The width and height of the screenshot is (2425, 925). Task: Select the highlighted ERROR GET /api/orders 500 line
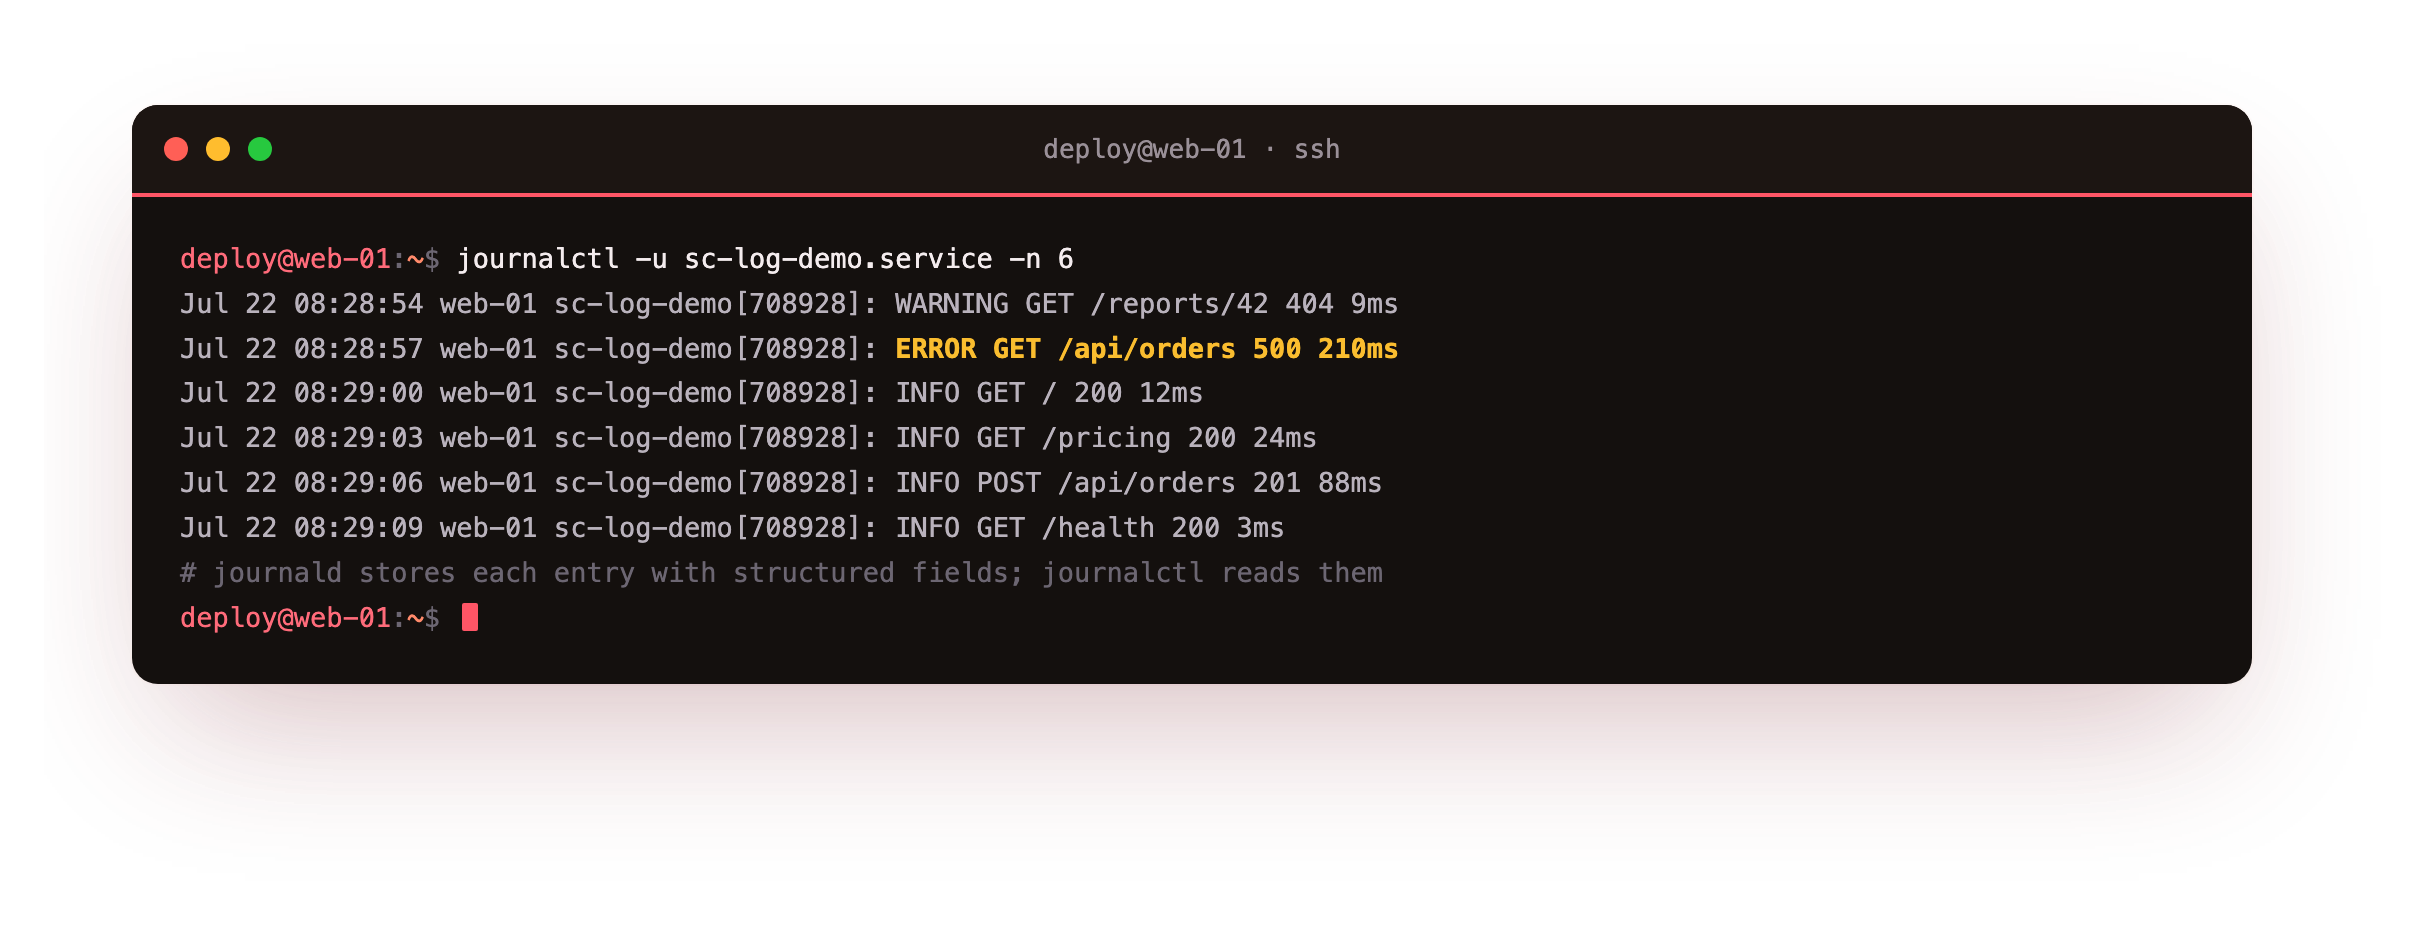point(789,349)
